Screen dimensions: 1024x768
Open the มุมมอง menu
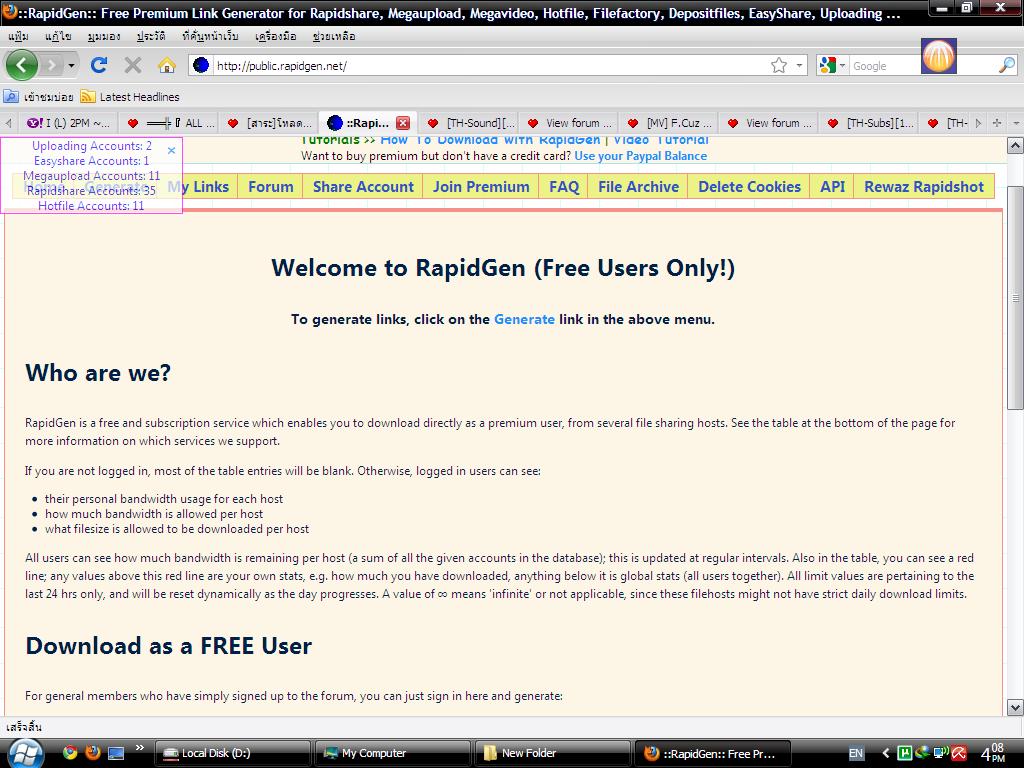pos(104,36)
